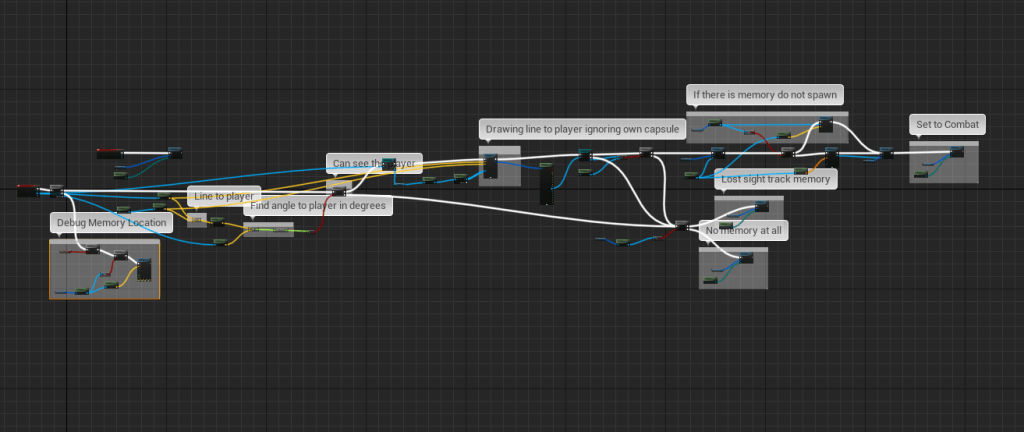The image size is (1024, 432).
Task: Click tall node inside Drawing line comment box
Action: click(x=491, y=166)
